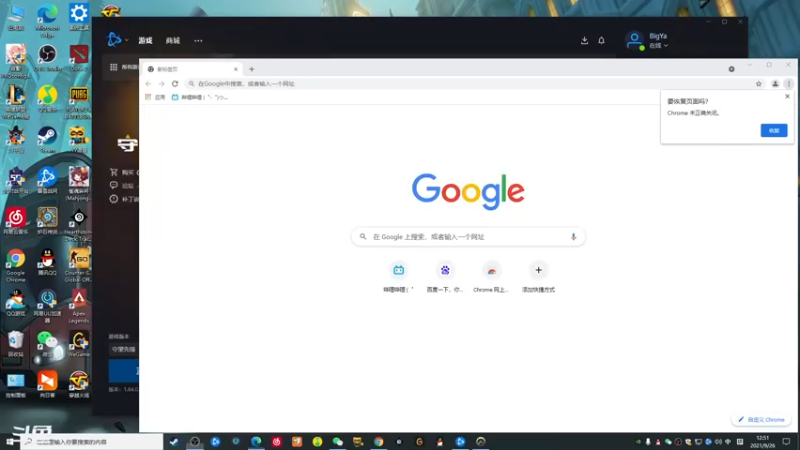Screen dimensions: 800x450
Task: Select the new tab page tab
Action: pos(192,69)
